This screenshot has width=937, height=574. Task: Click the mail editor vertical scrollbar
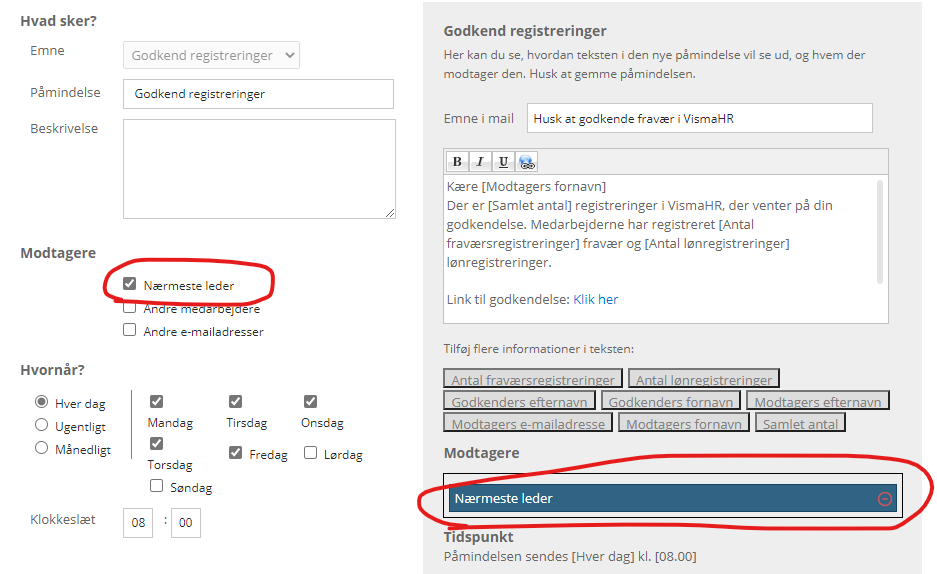pos(880,232)
